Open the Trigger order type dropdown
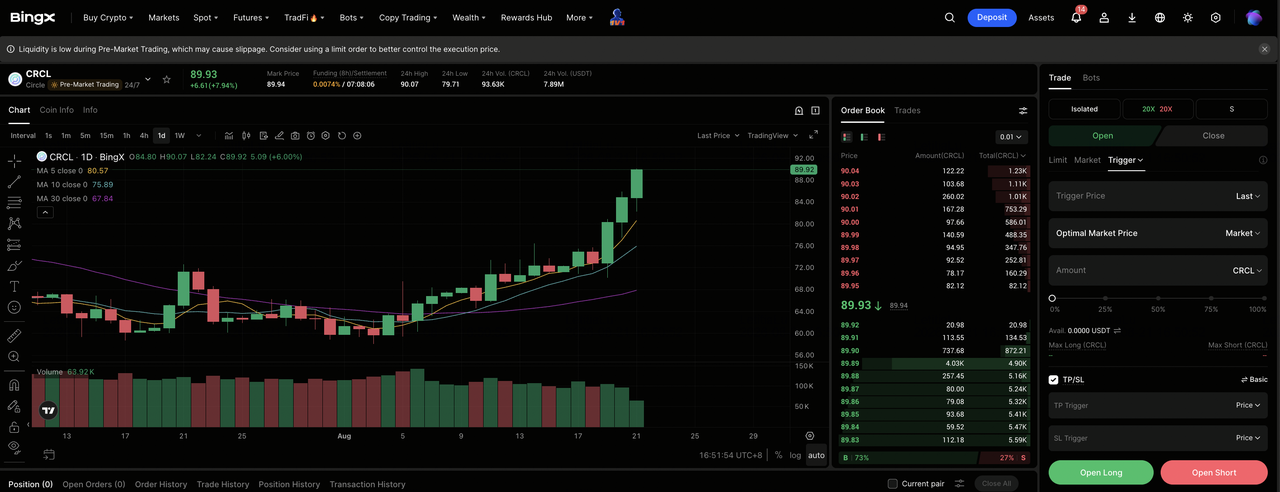Image resolution: width=1280 pixels, height=492 pixels. [x=1126, y=160]
